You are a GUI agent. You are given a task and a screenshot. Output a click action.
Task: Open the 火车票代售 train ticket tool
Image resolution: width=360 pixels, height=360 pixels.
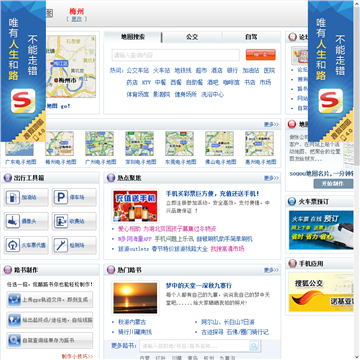26,245
